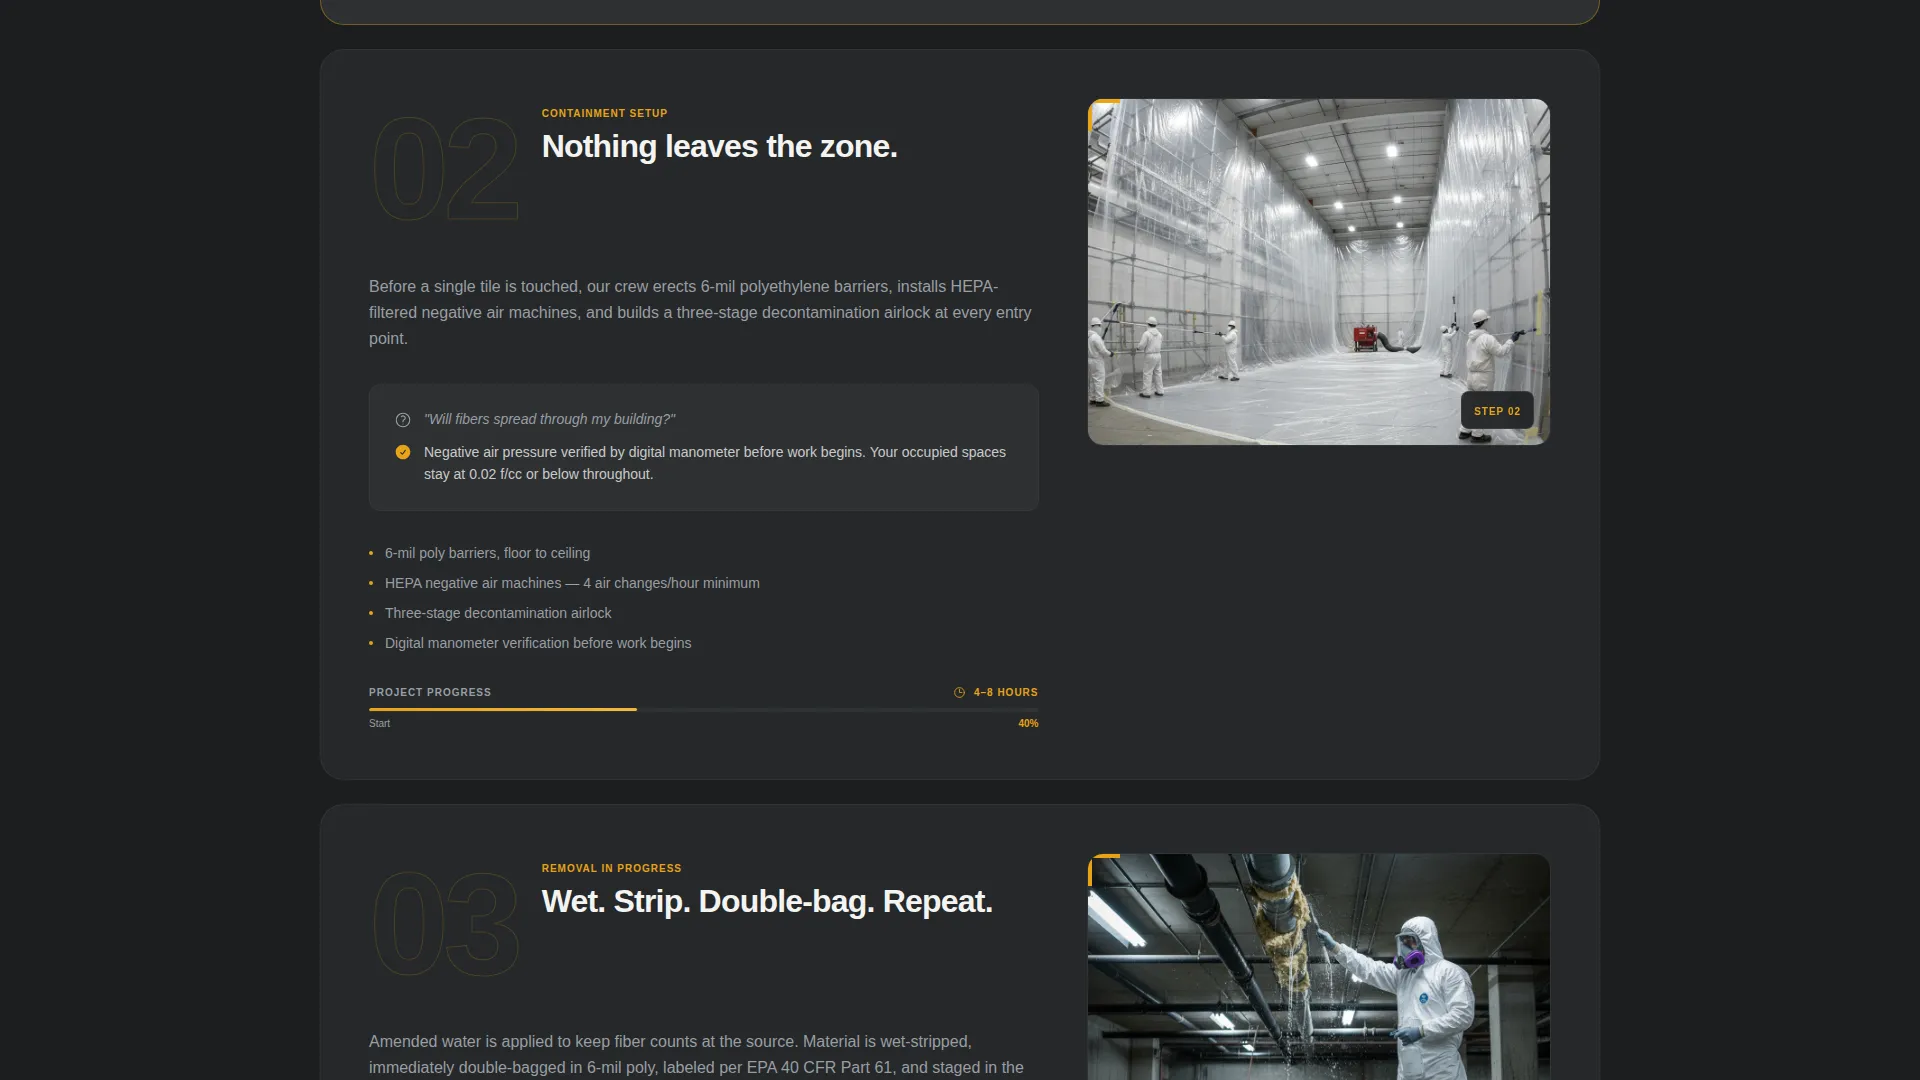Click the '4–8 HOURS' duration text
The image size is (1920, 1080).
click(x=1006, y=692)
